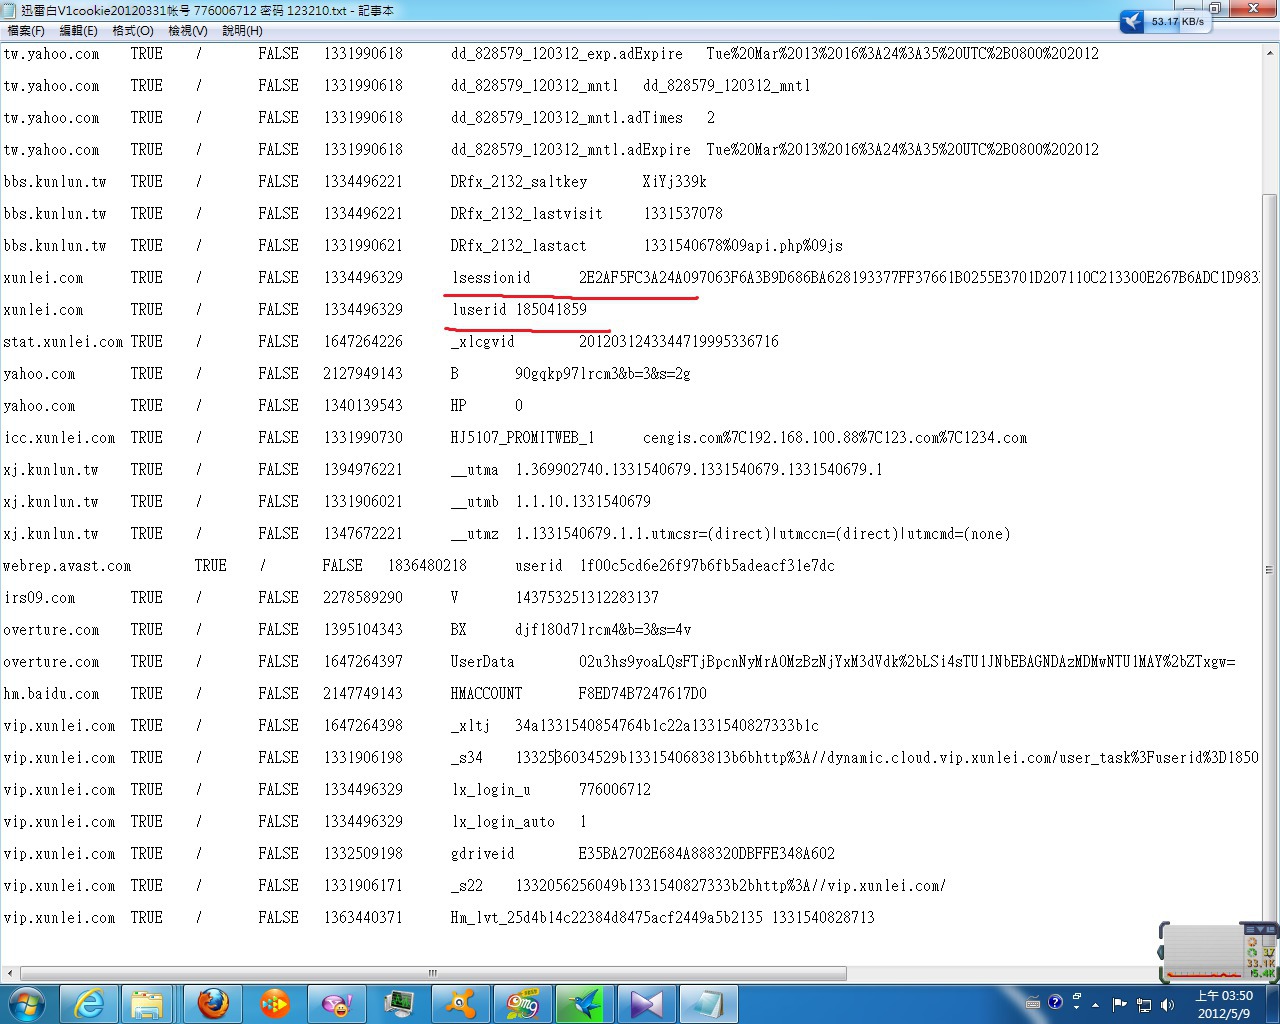The height and width of the screenshot is (1024, 1280).
Task: Open Yahoo Messenger from the taskbar
Action: tap(336, 1003)
